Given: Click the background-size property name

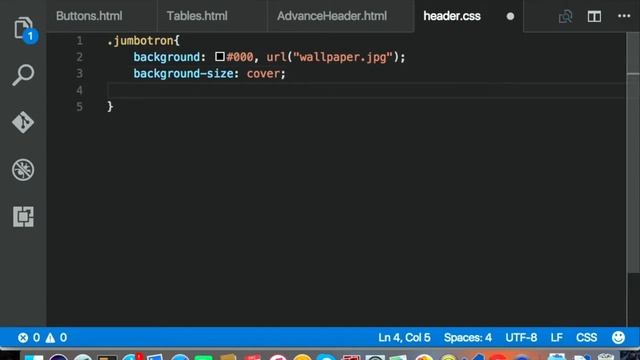Looking at the screenshot, I should (183, 73).
